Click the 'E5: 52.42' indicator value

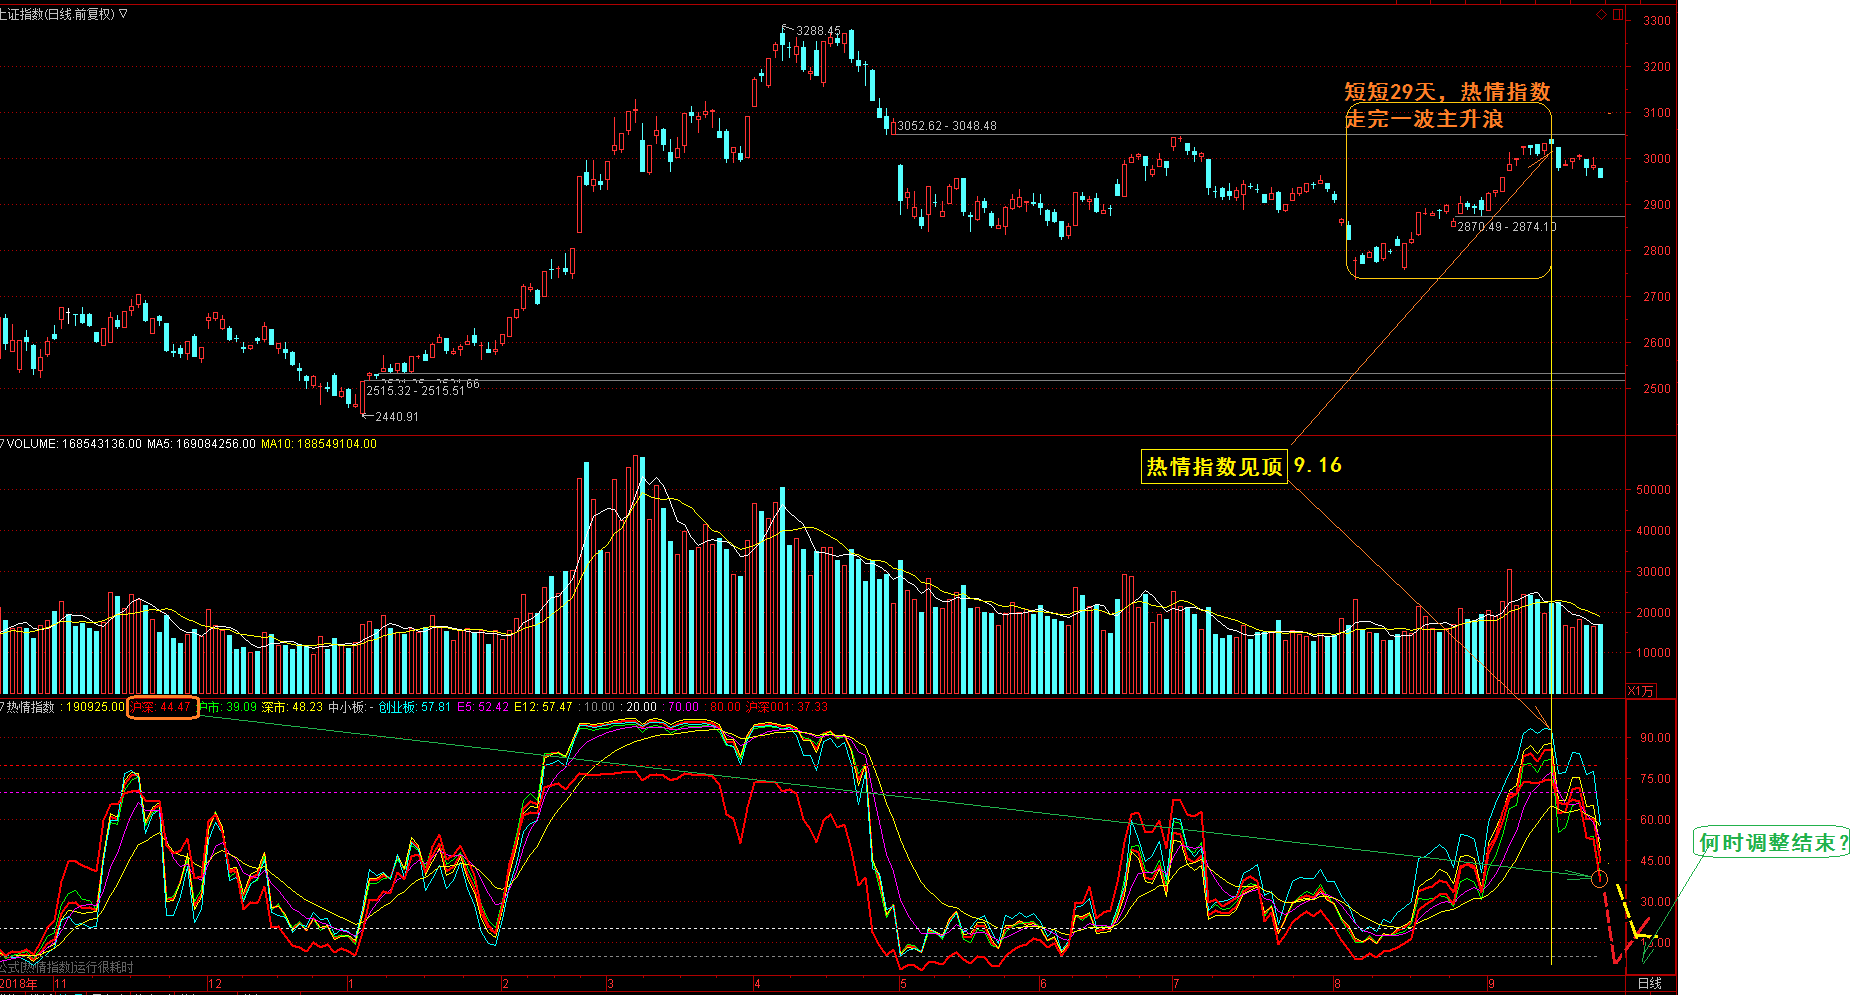483,707
